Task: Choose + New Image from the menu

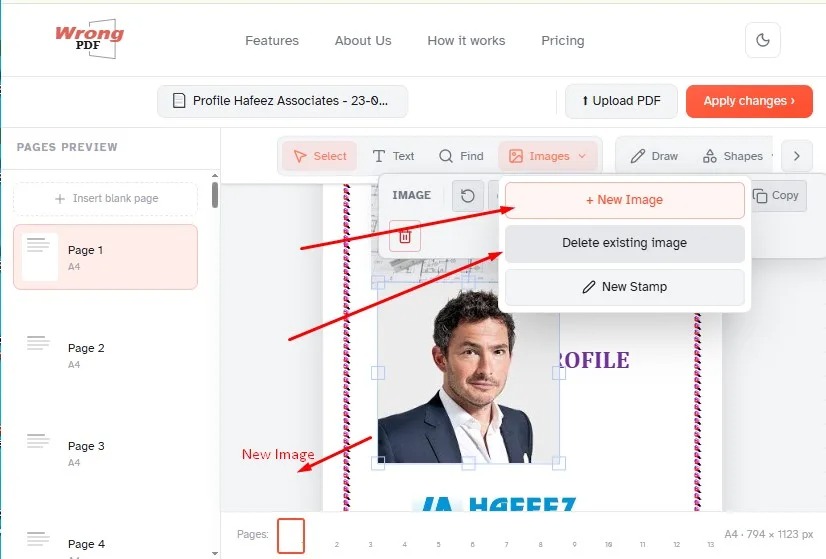Action: (x=624, y=200)
